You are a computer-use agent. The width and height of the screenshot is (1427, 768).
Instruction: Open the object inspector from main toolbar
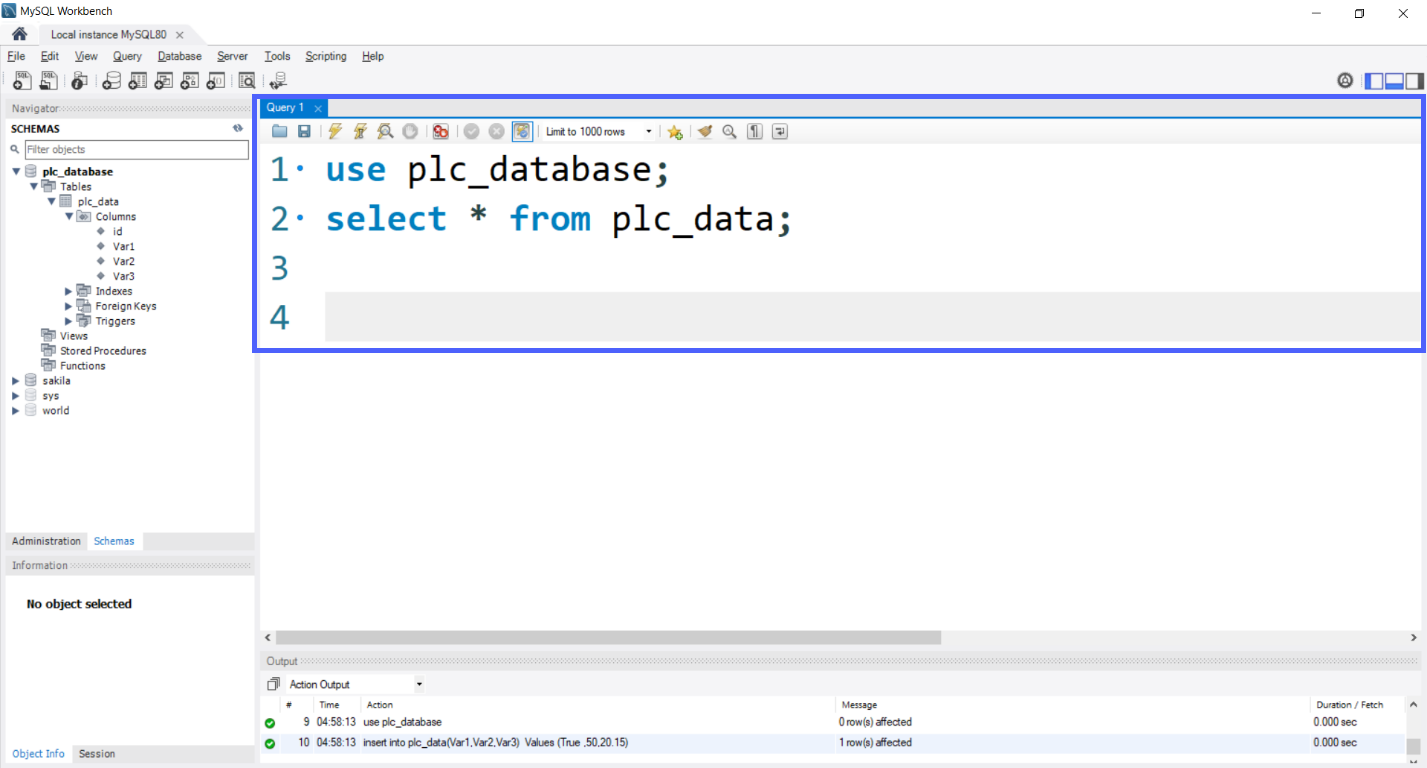79,81
